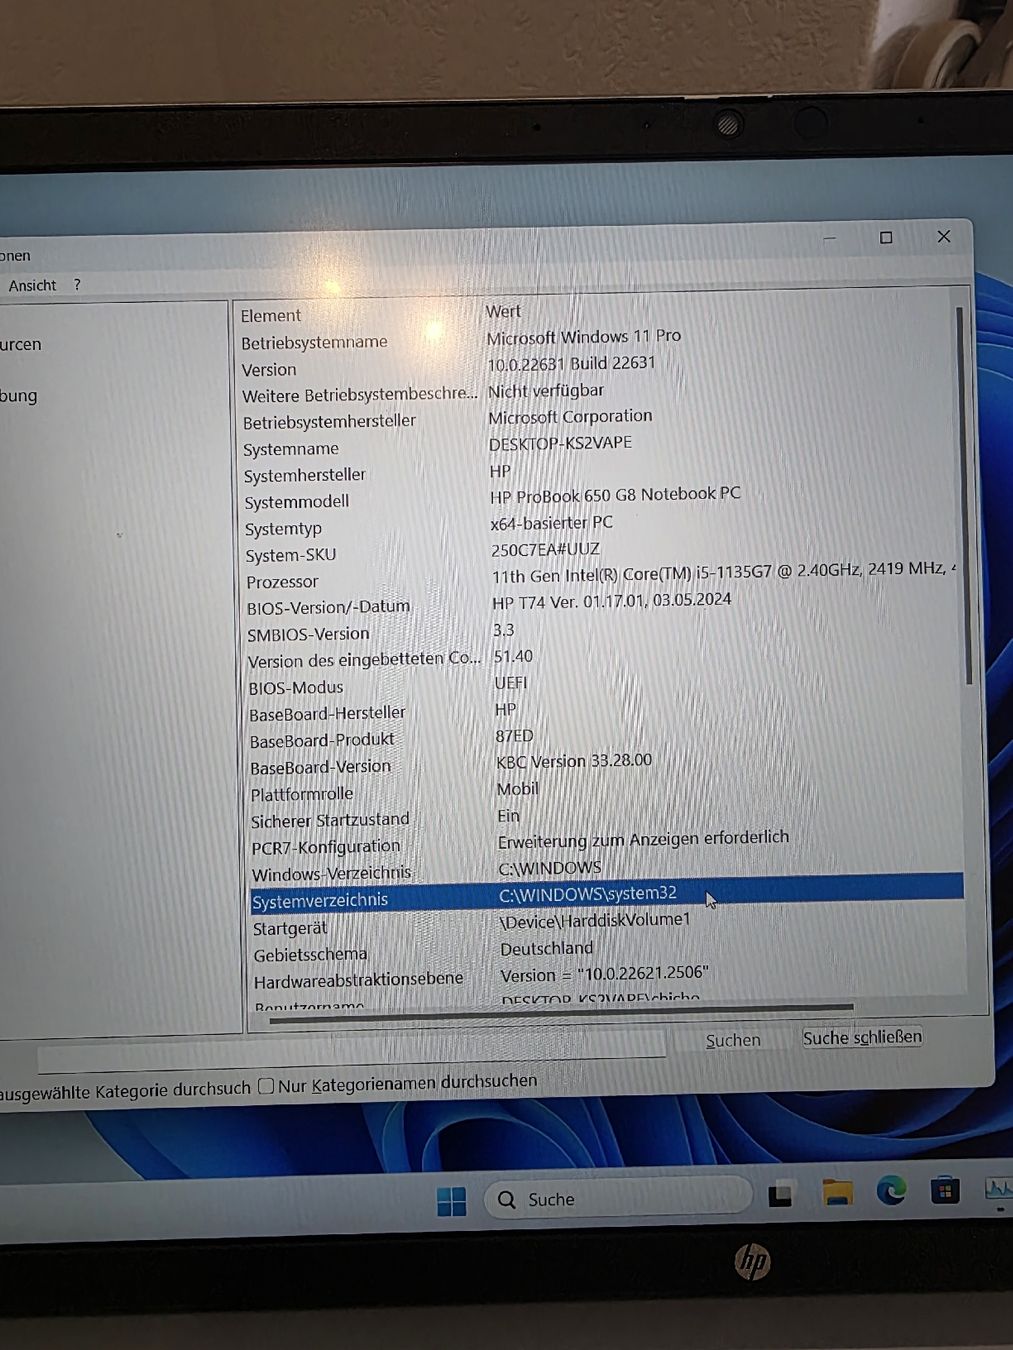The width and height of the screenshot is (1013, 1350).
Task: Open Task View from the taskbar
Action: tap(780, 1195)
